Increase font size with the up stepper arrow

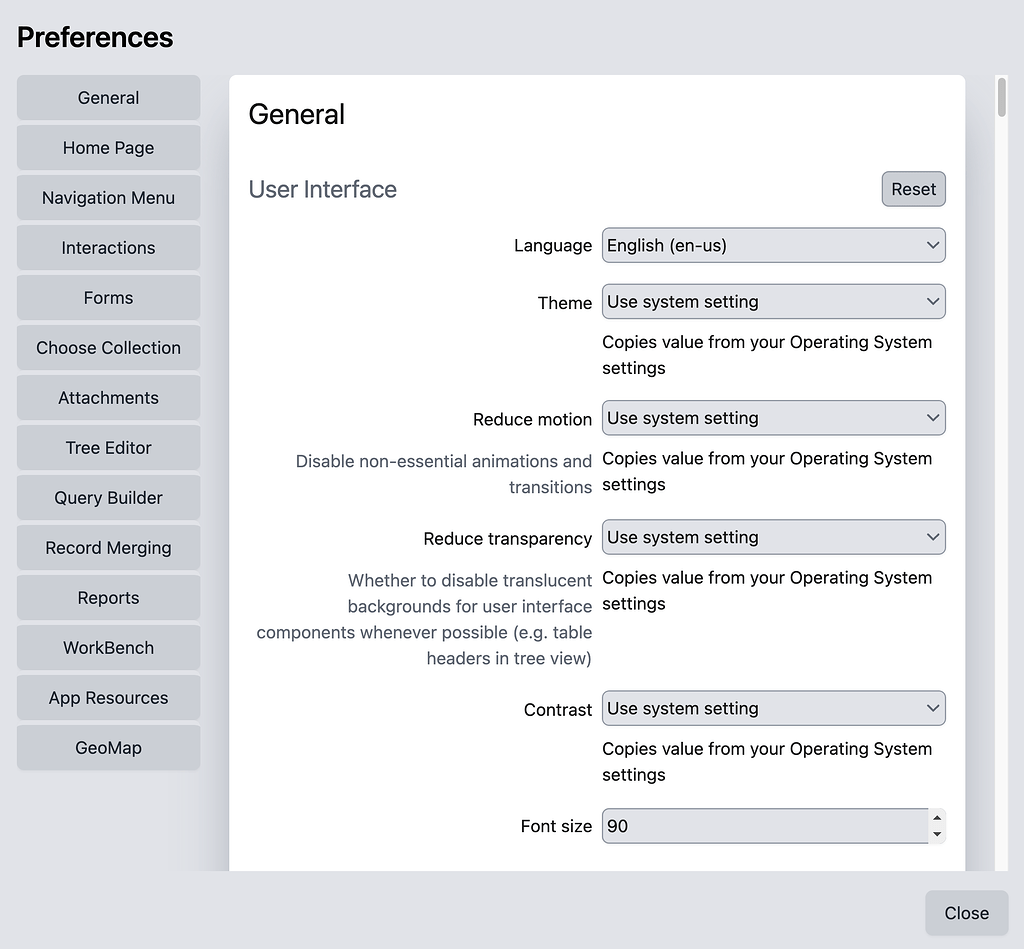click(937, 817)
